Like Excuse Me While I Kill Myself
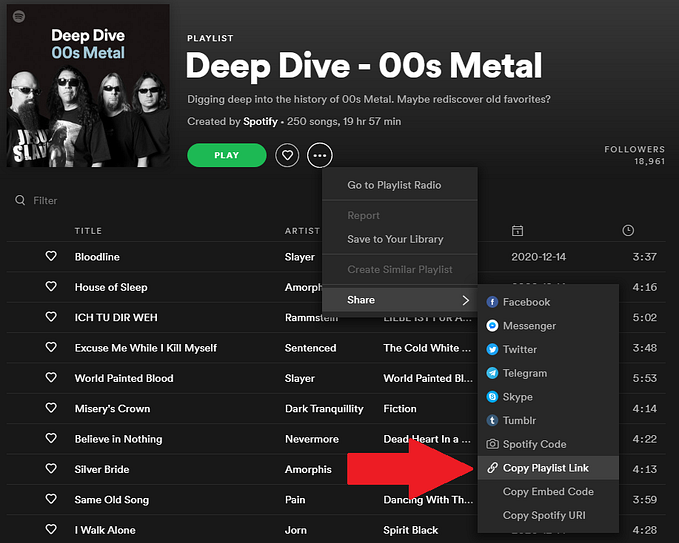Viewport: 679px width, 543px height. click(51, 347)
